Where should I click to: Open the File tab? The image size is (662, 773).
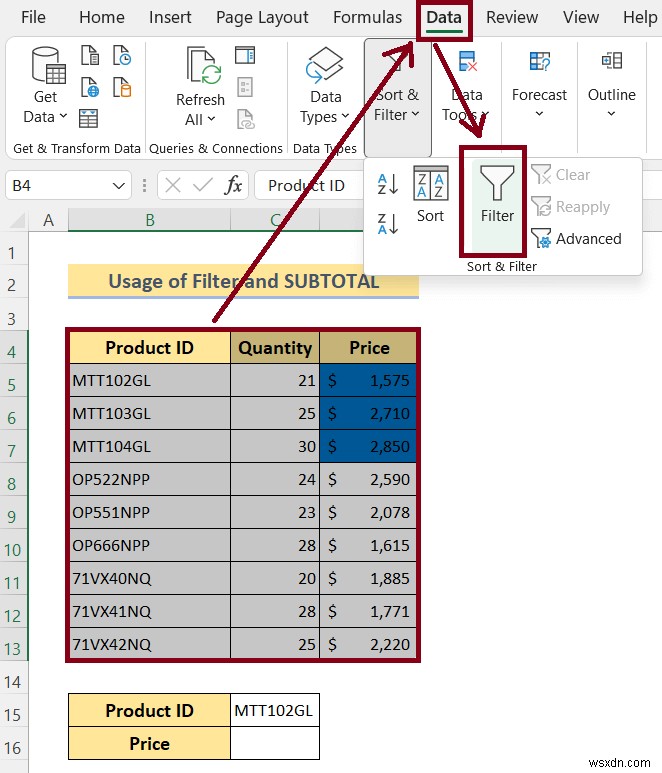[33, 17]
